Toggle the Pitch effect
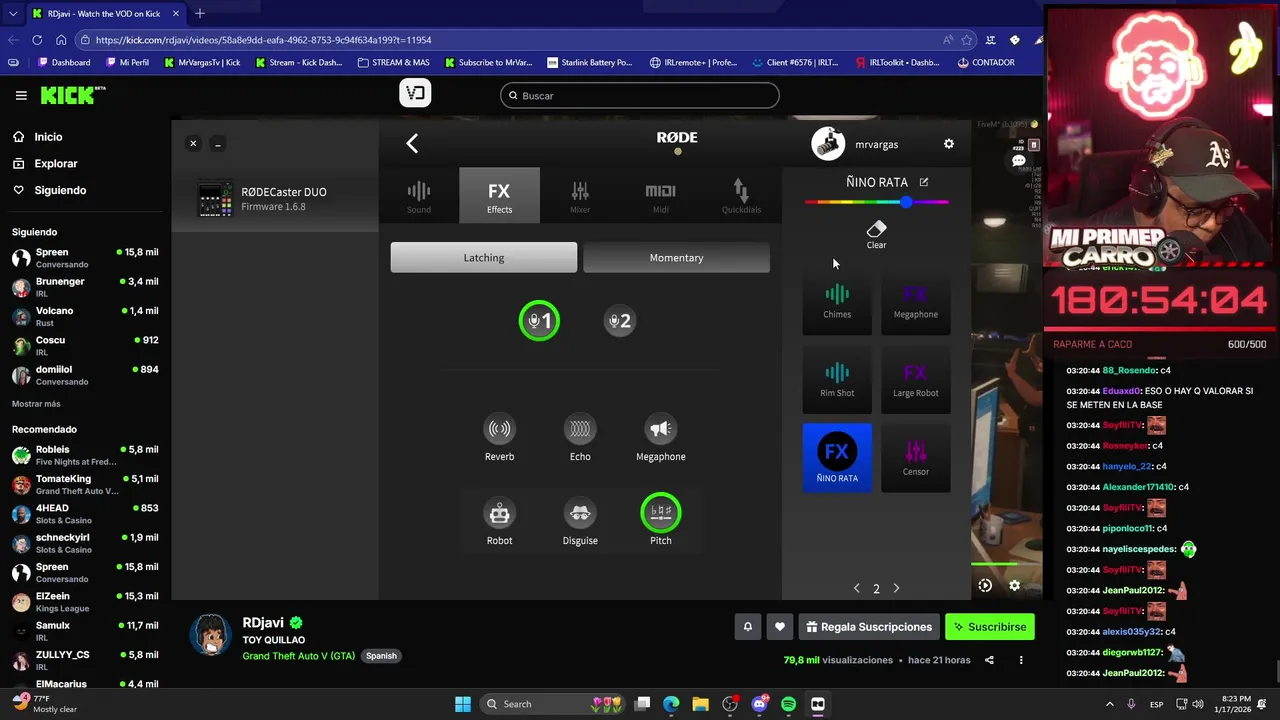Screen dimensions: 1280x720 [660, 512]
